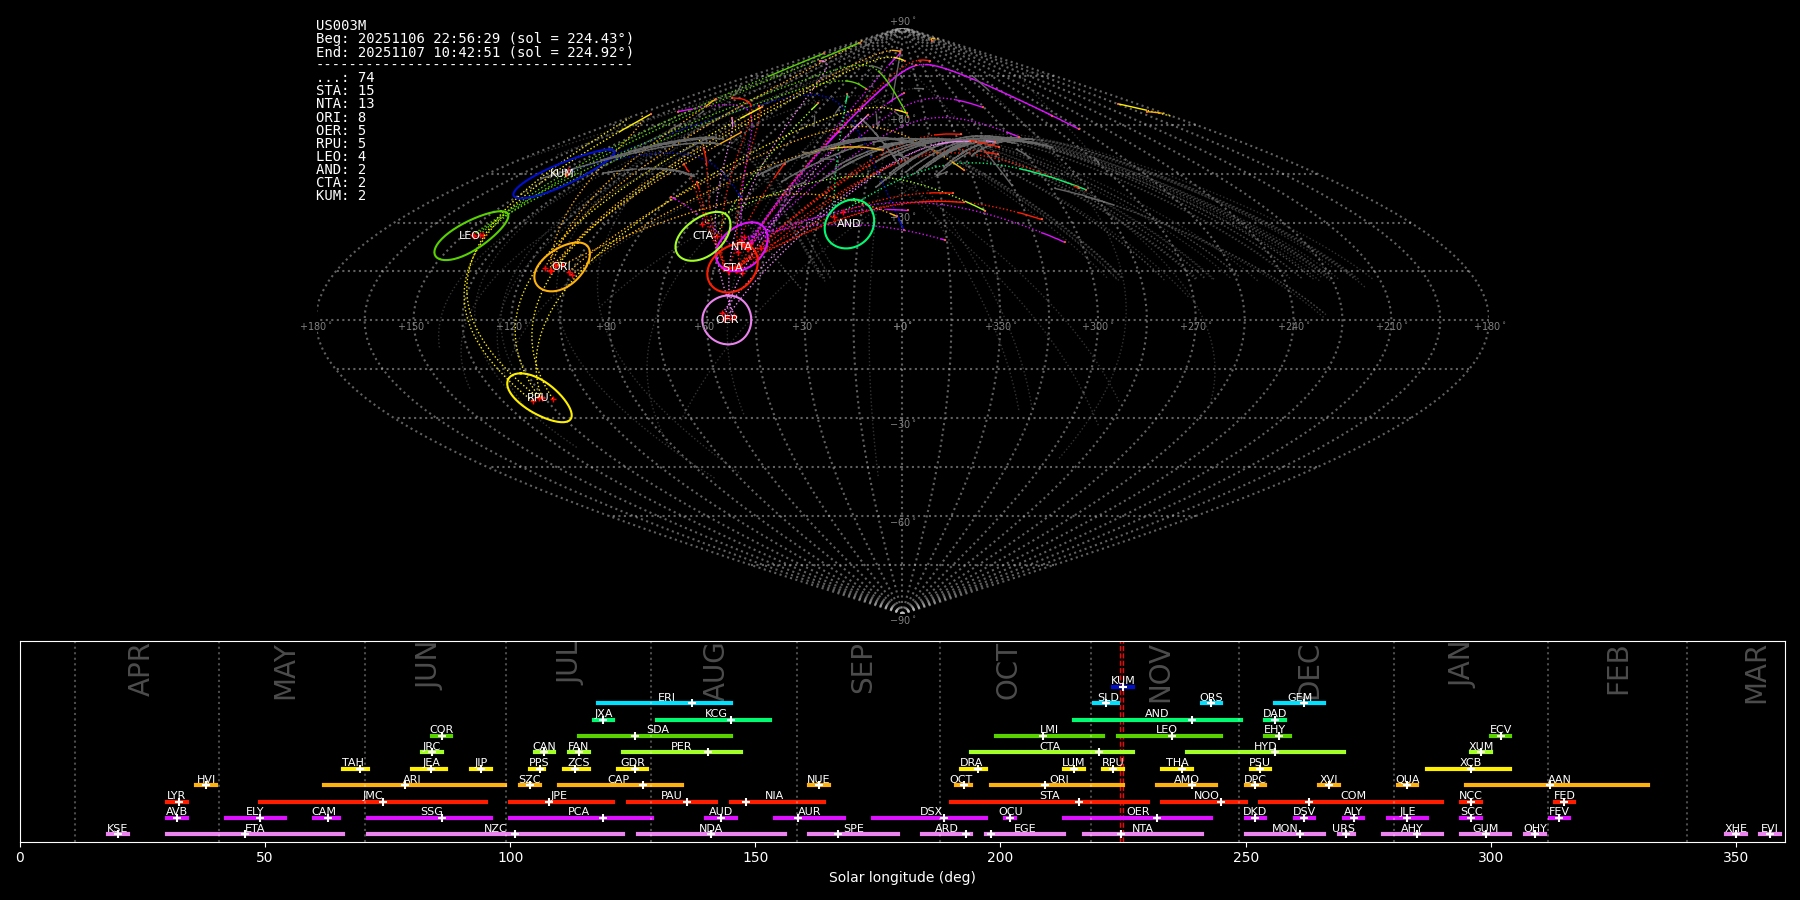Click the PER shower activity bar

point(681,752)
